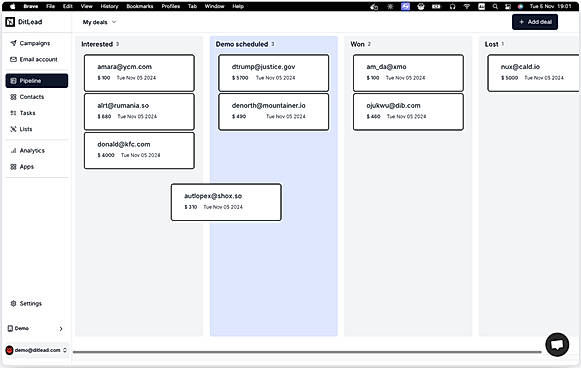Viewport: 581px width, 368px height.
Task: Click the Interested column header
Action: coord(97,44)
